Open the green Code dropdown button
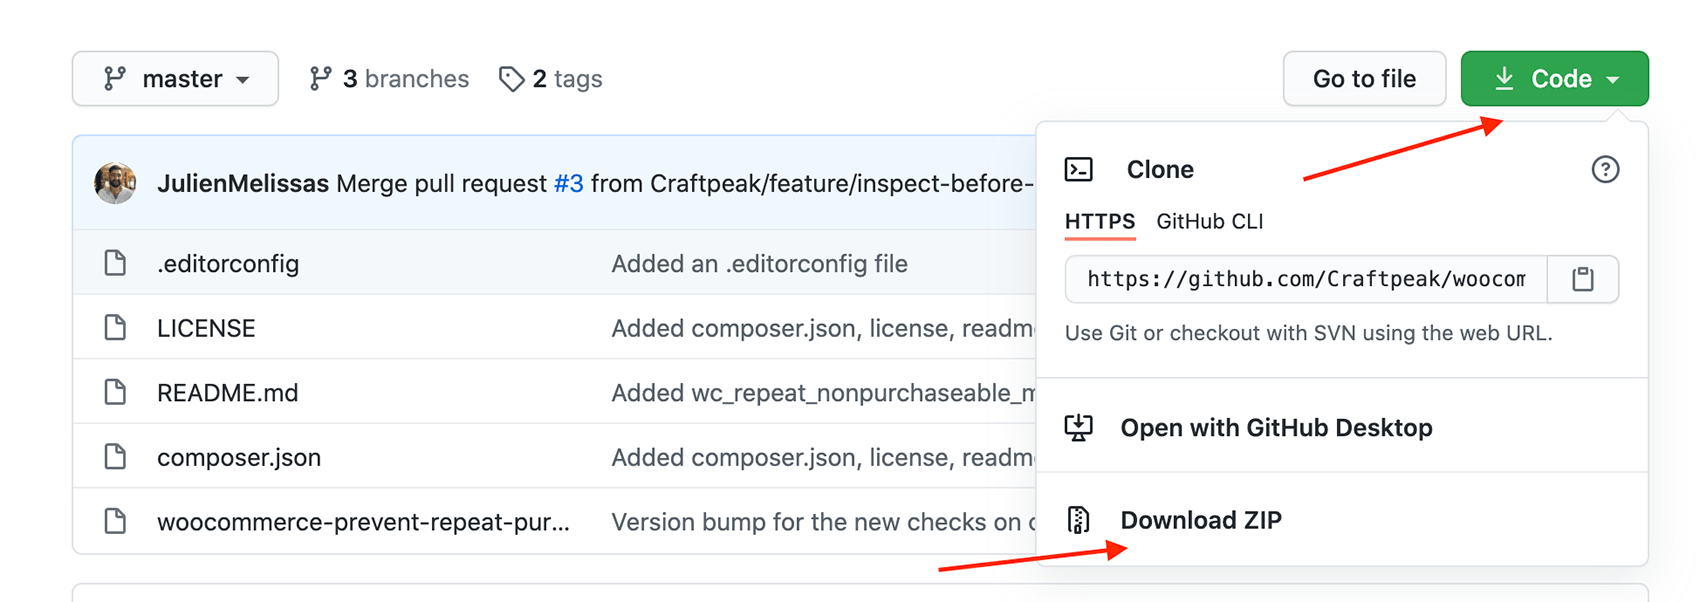Viewport: 1700px width, 602px height. tap(1554, 79)
